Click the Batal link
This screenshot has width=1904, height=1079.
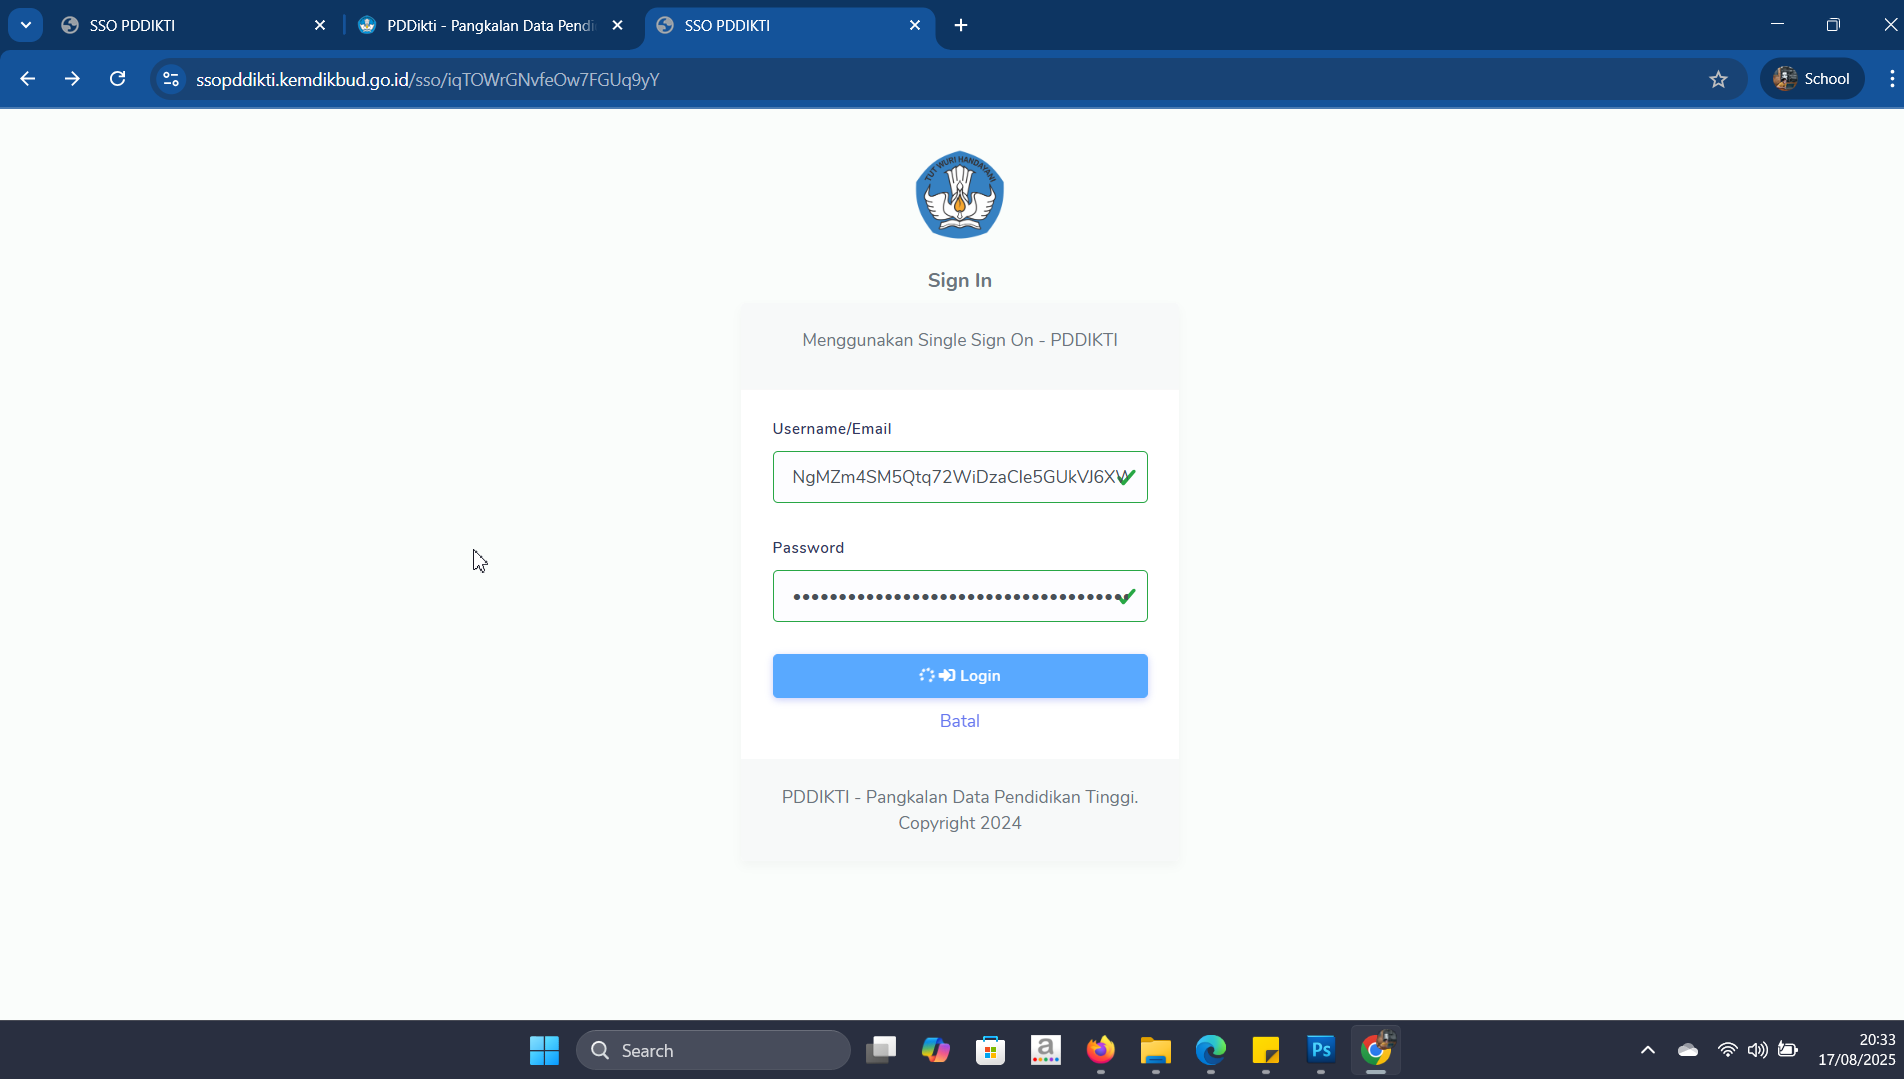coord(960,721)
